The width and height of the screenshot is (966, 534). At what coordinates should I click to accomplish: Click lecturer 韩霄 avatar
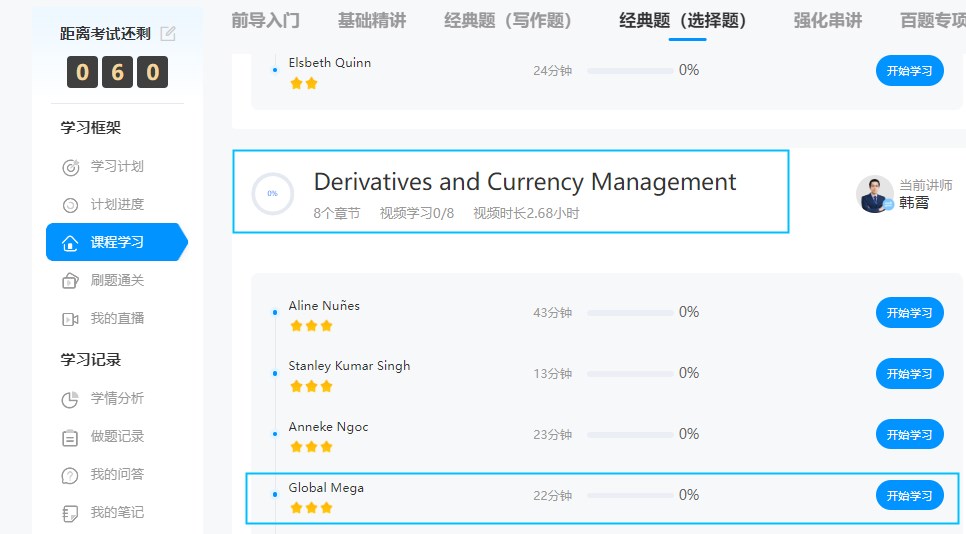tap(874, 194)
